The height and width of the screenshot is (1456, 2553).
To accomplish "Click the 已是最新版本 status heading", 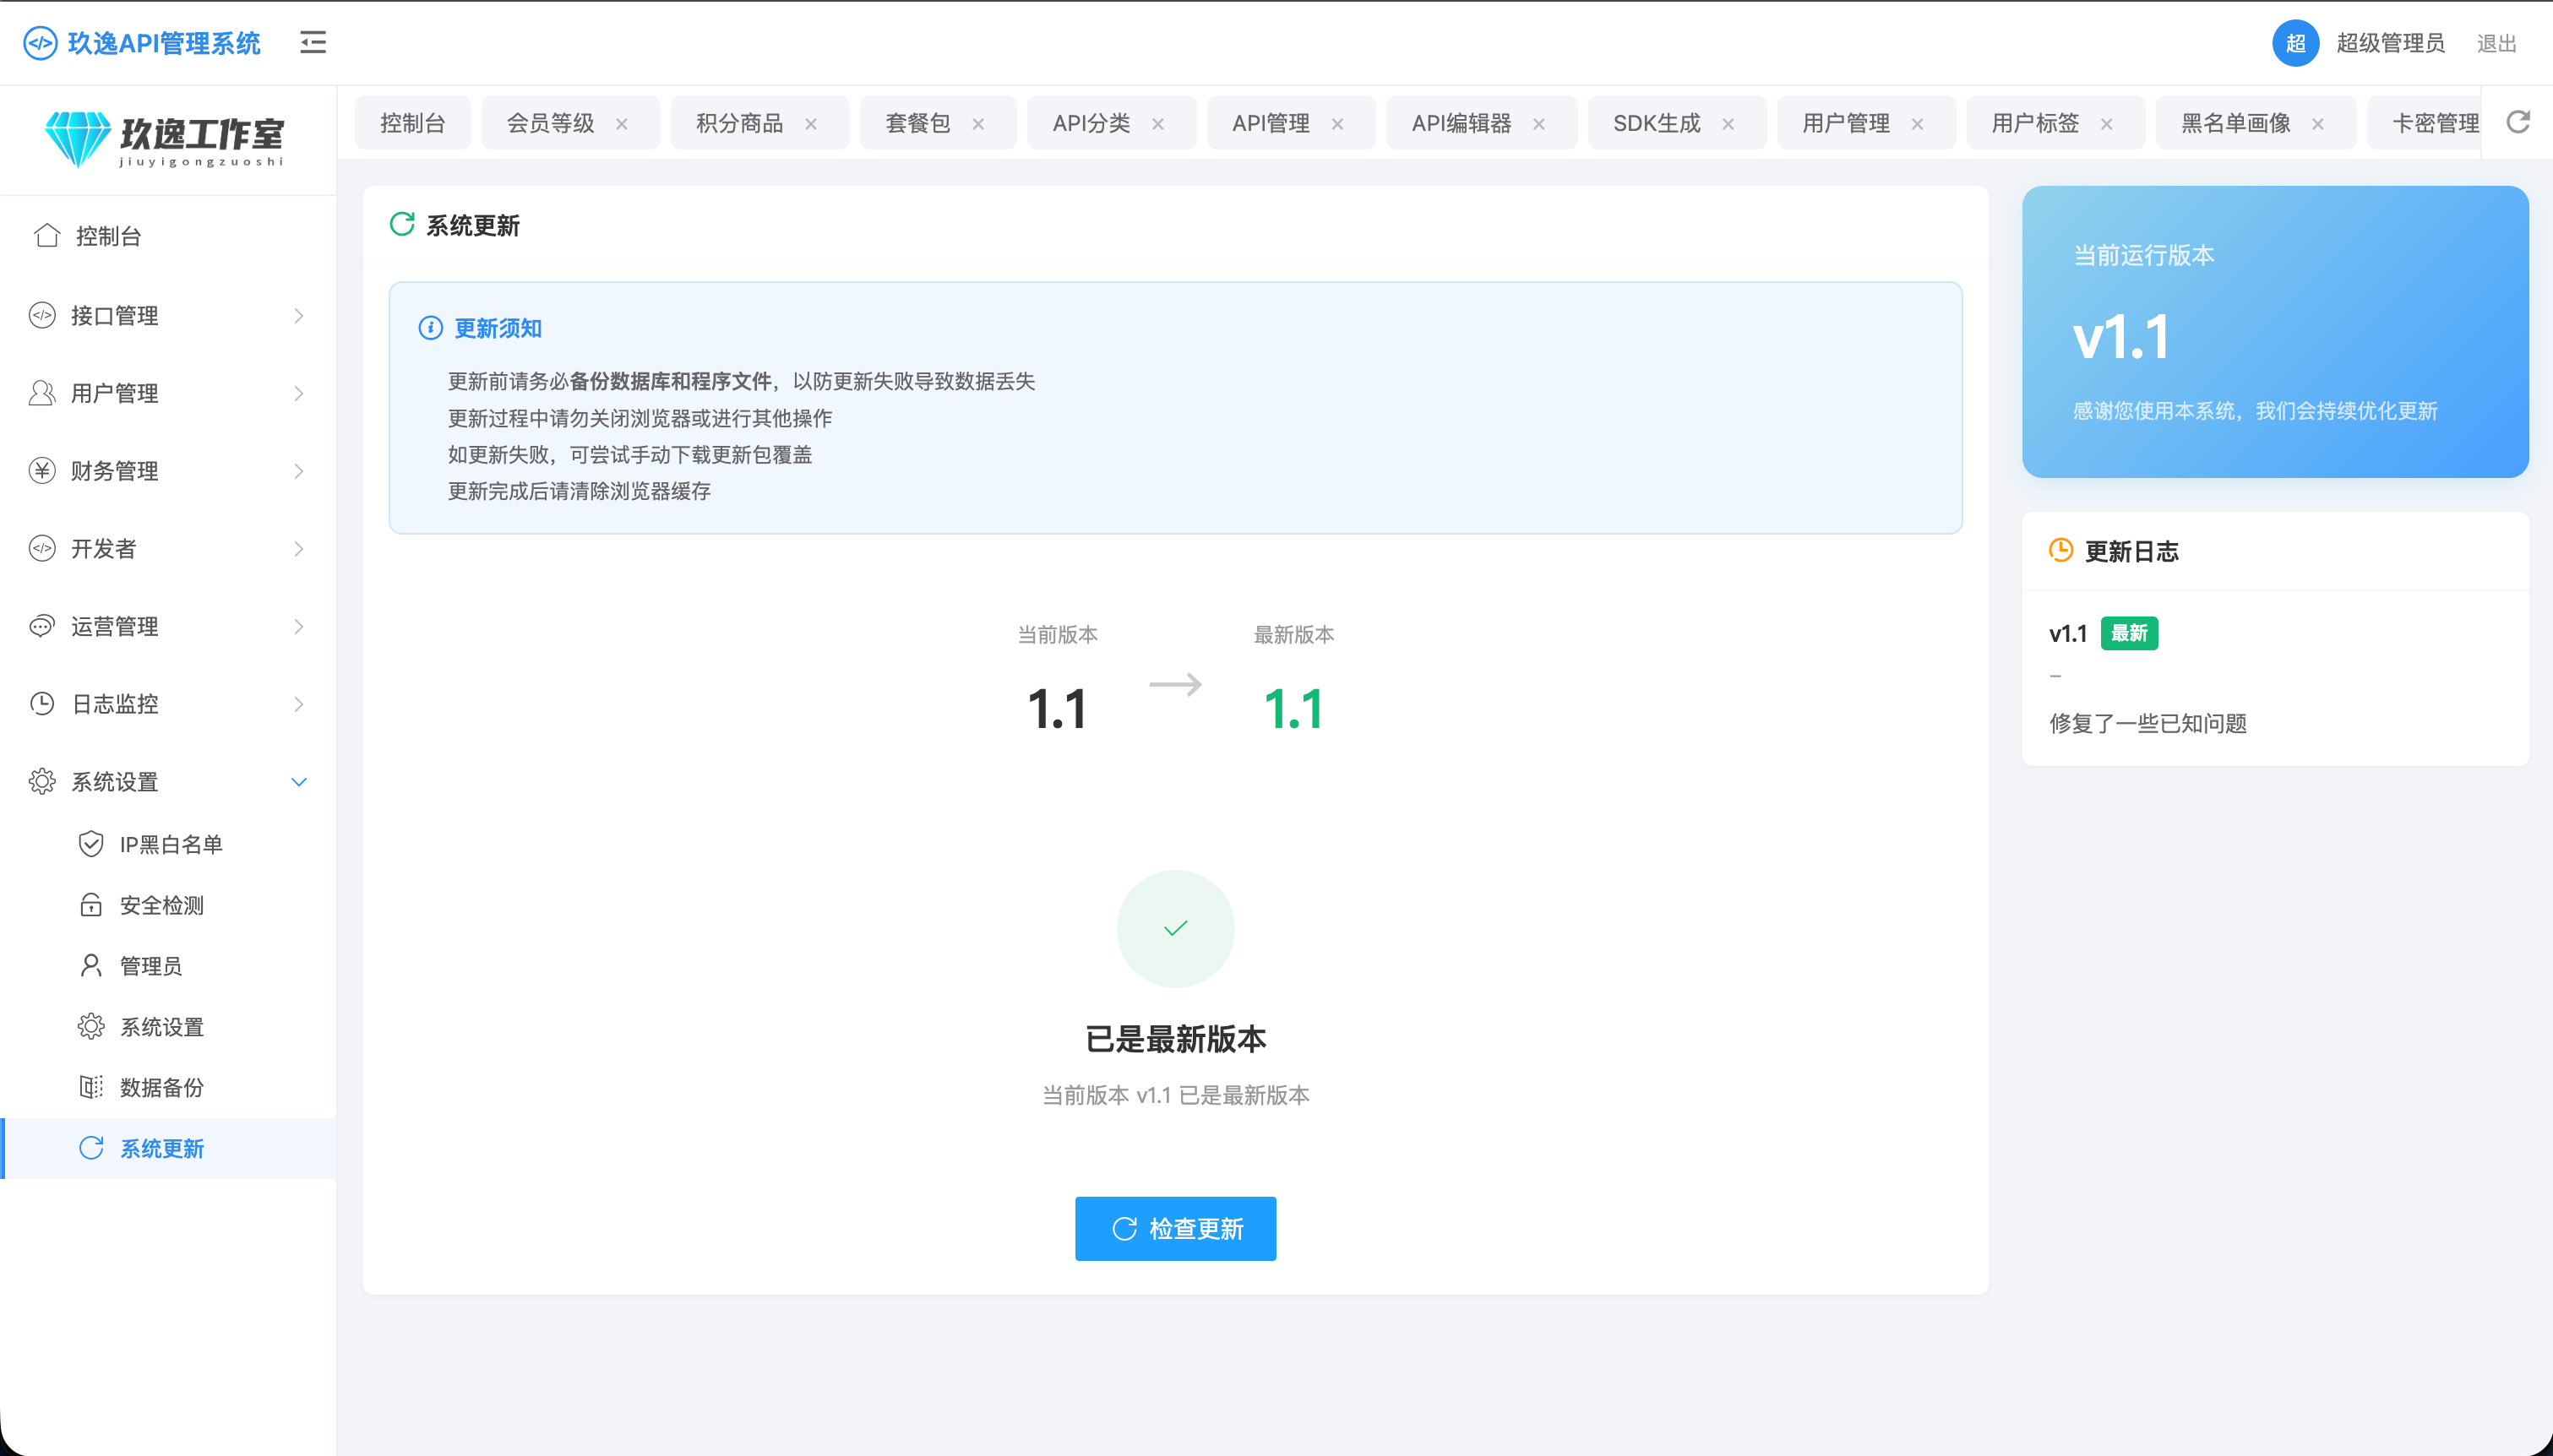I will point(1176,1039).
